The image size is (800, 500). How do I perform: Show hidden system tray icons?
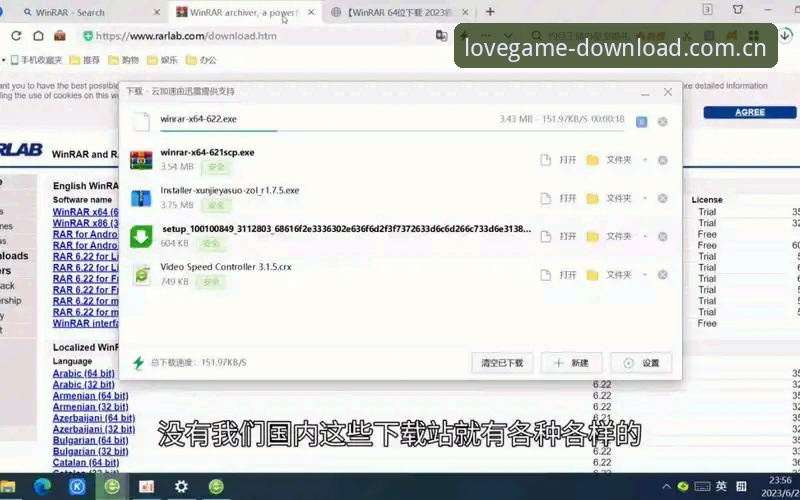[666, 487]
